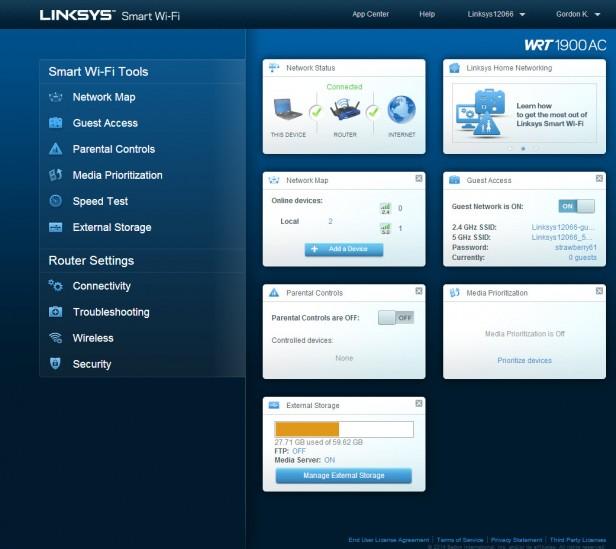
Task: Click the '0 guests' currently value
Action: [582, 257]
